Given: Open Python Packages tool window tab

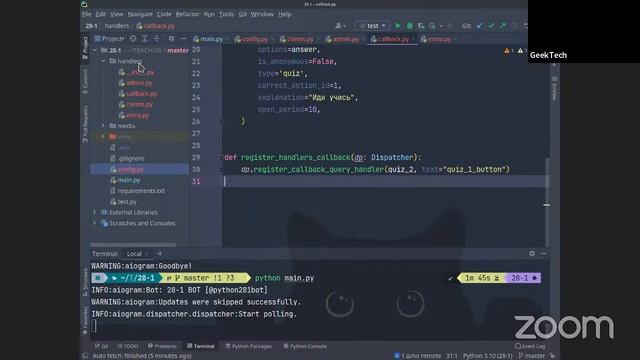Looking at the screenshot, I should coord(249,346).
